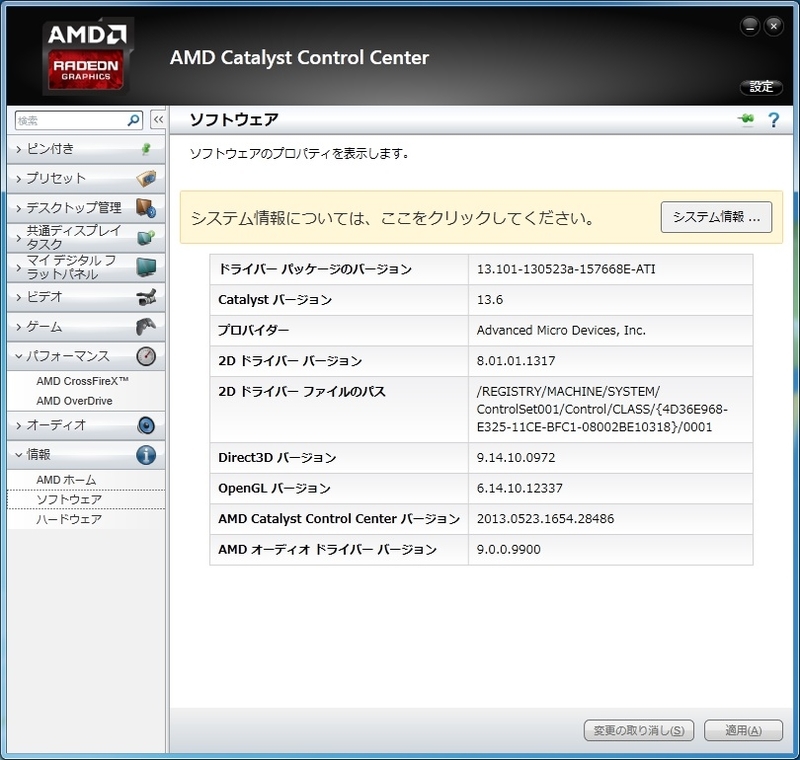This screenshot has height=760, width=800.
Task: Click the green pin icon in ピン付き row
Action: [146, 149]
